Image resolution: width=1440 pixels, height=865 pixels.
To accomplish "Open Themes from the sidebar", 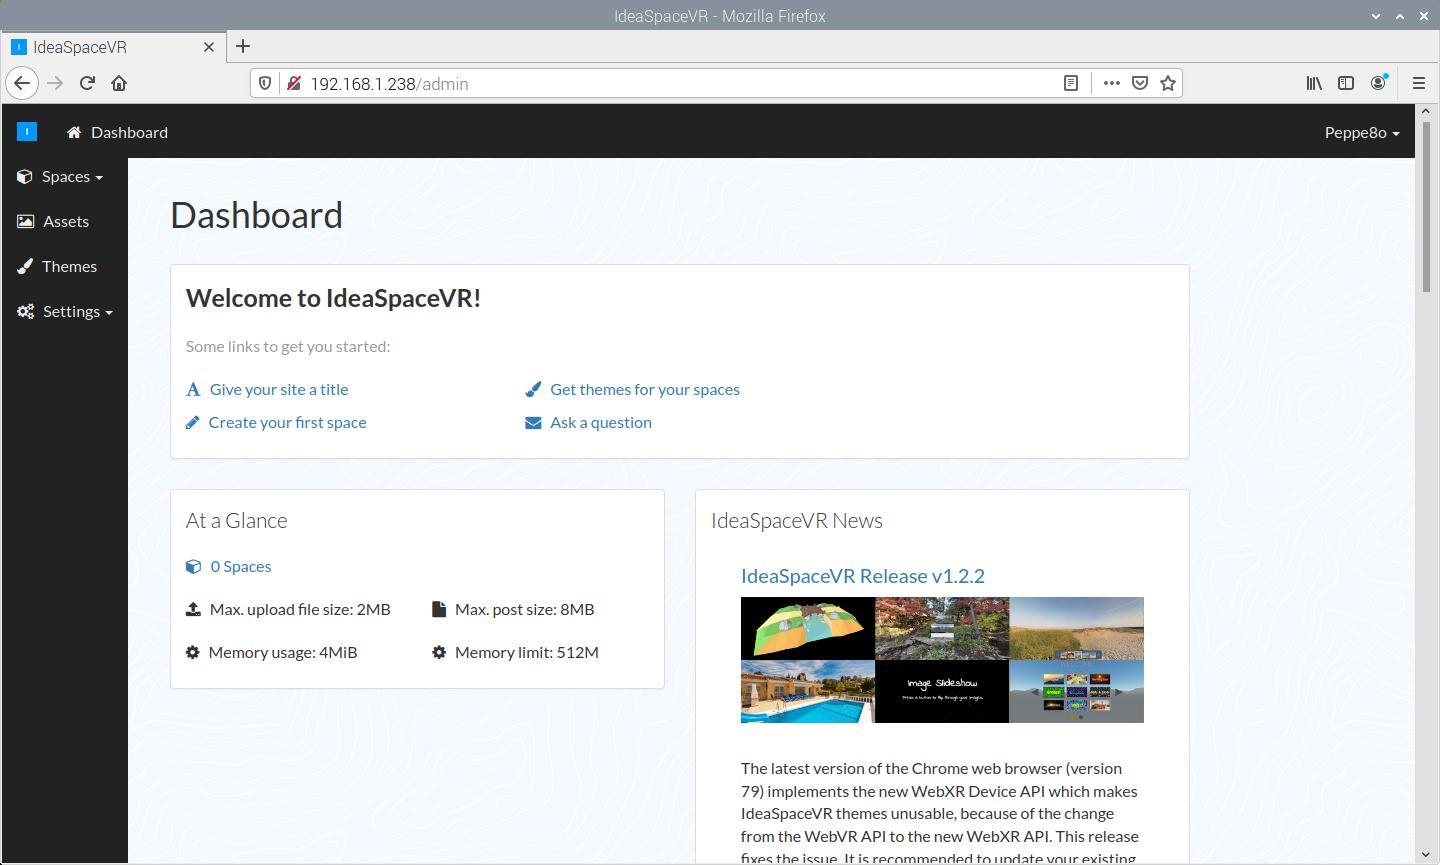I will point(69,266).
